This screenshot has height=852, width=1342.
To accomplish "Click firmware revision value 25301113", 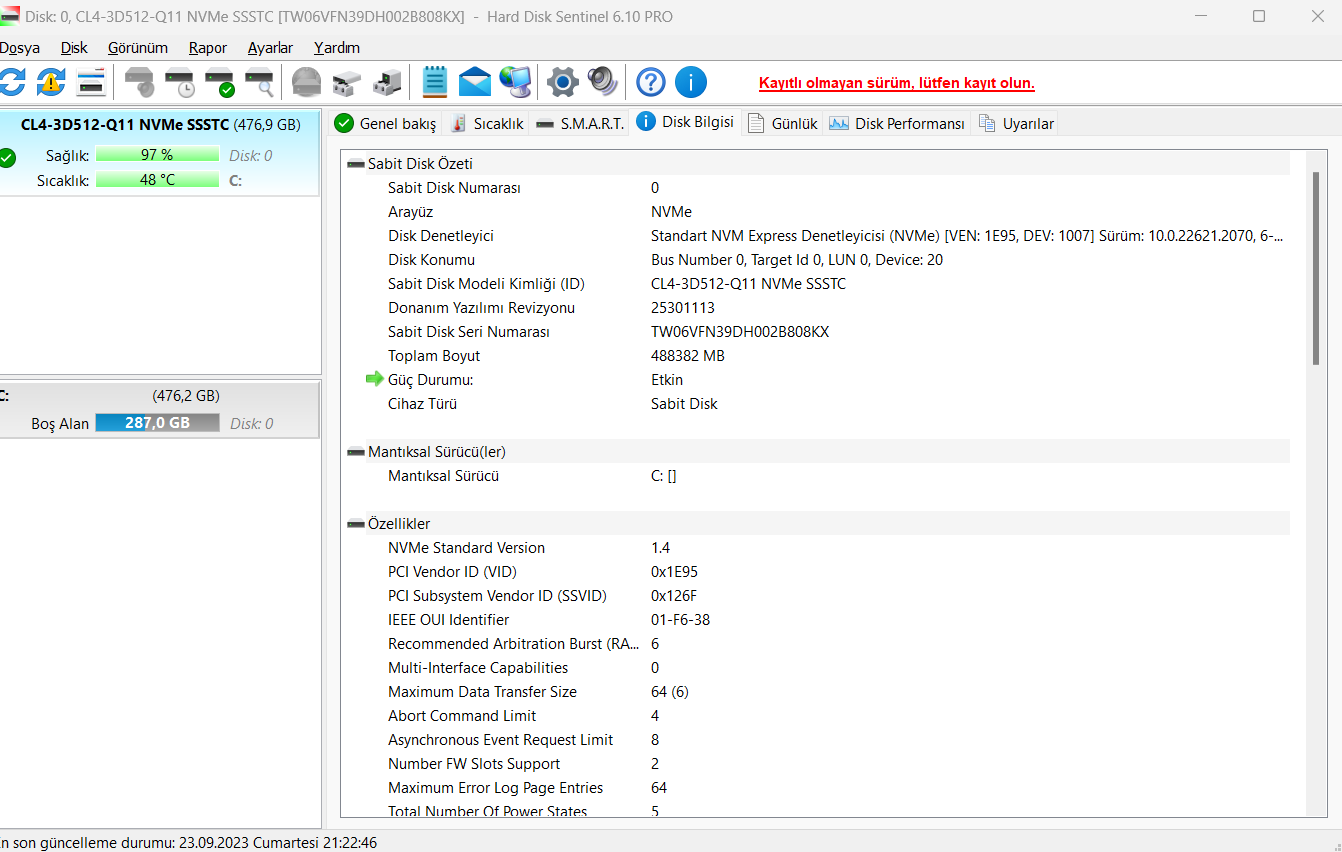I will coord(683,307).
